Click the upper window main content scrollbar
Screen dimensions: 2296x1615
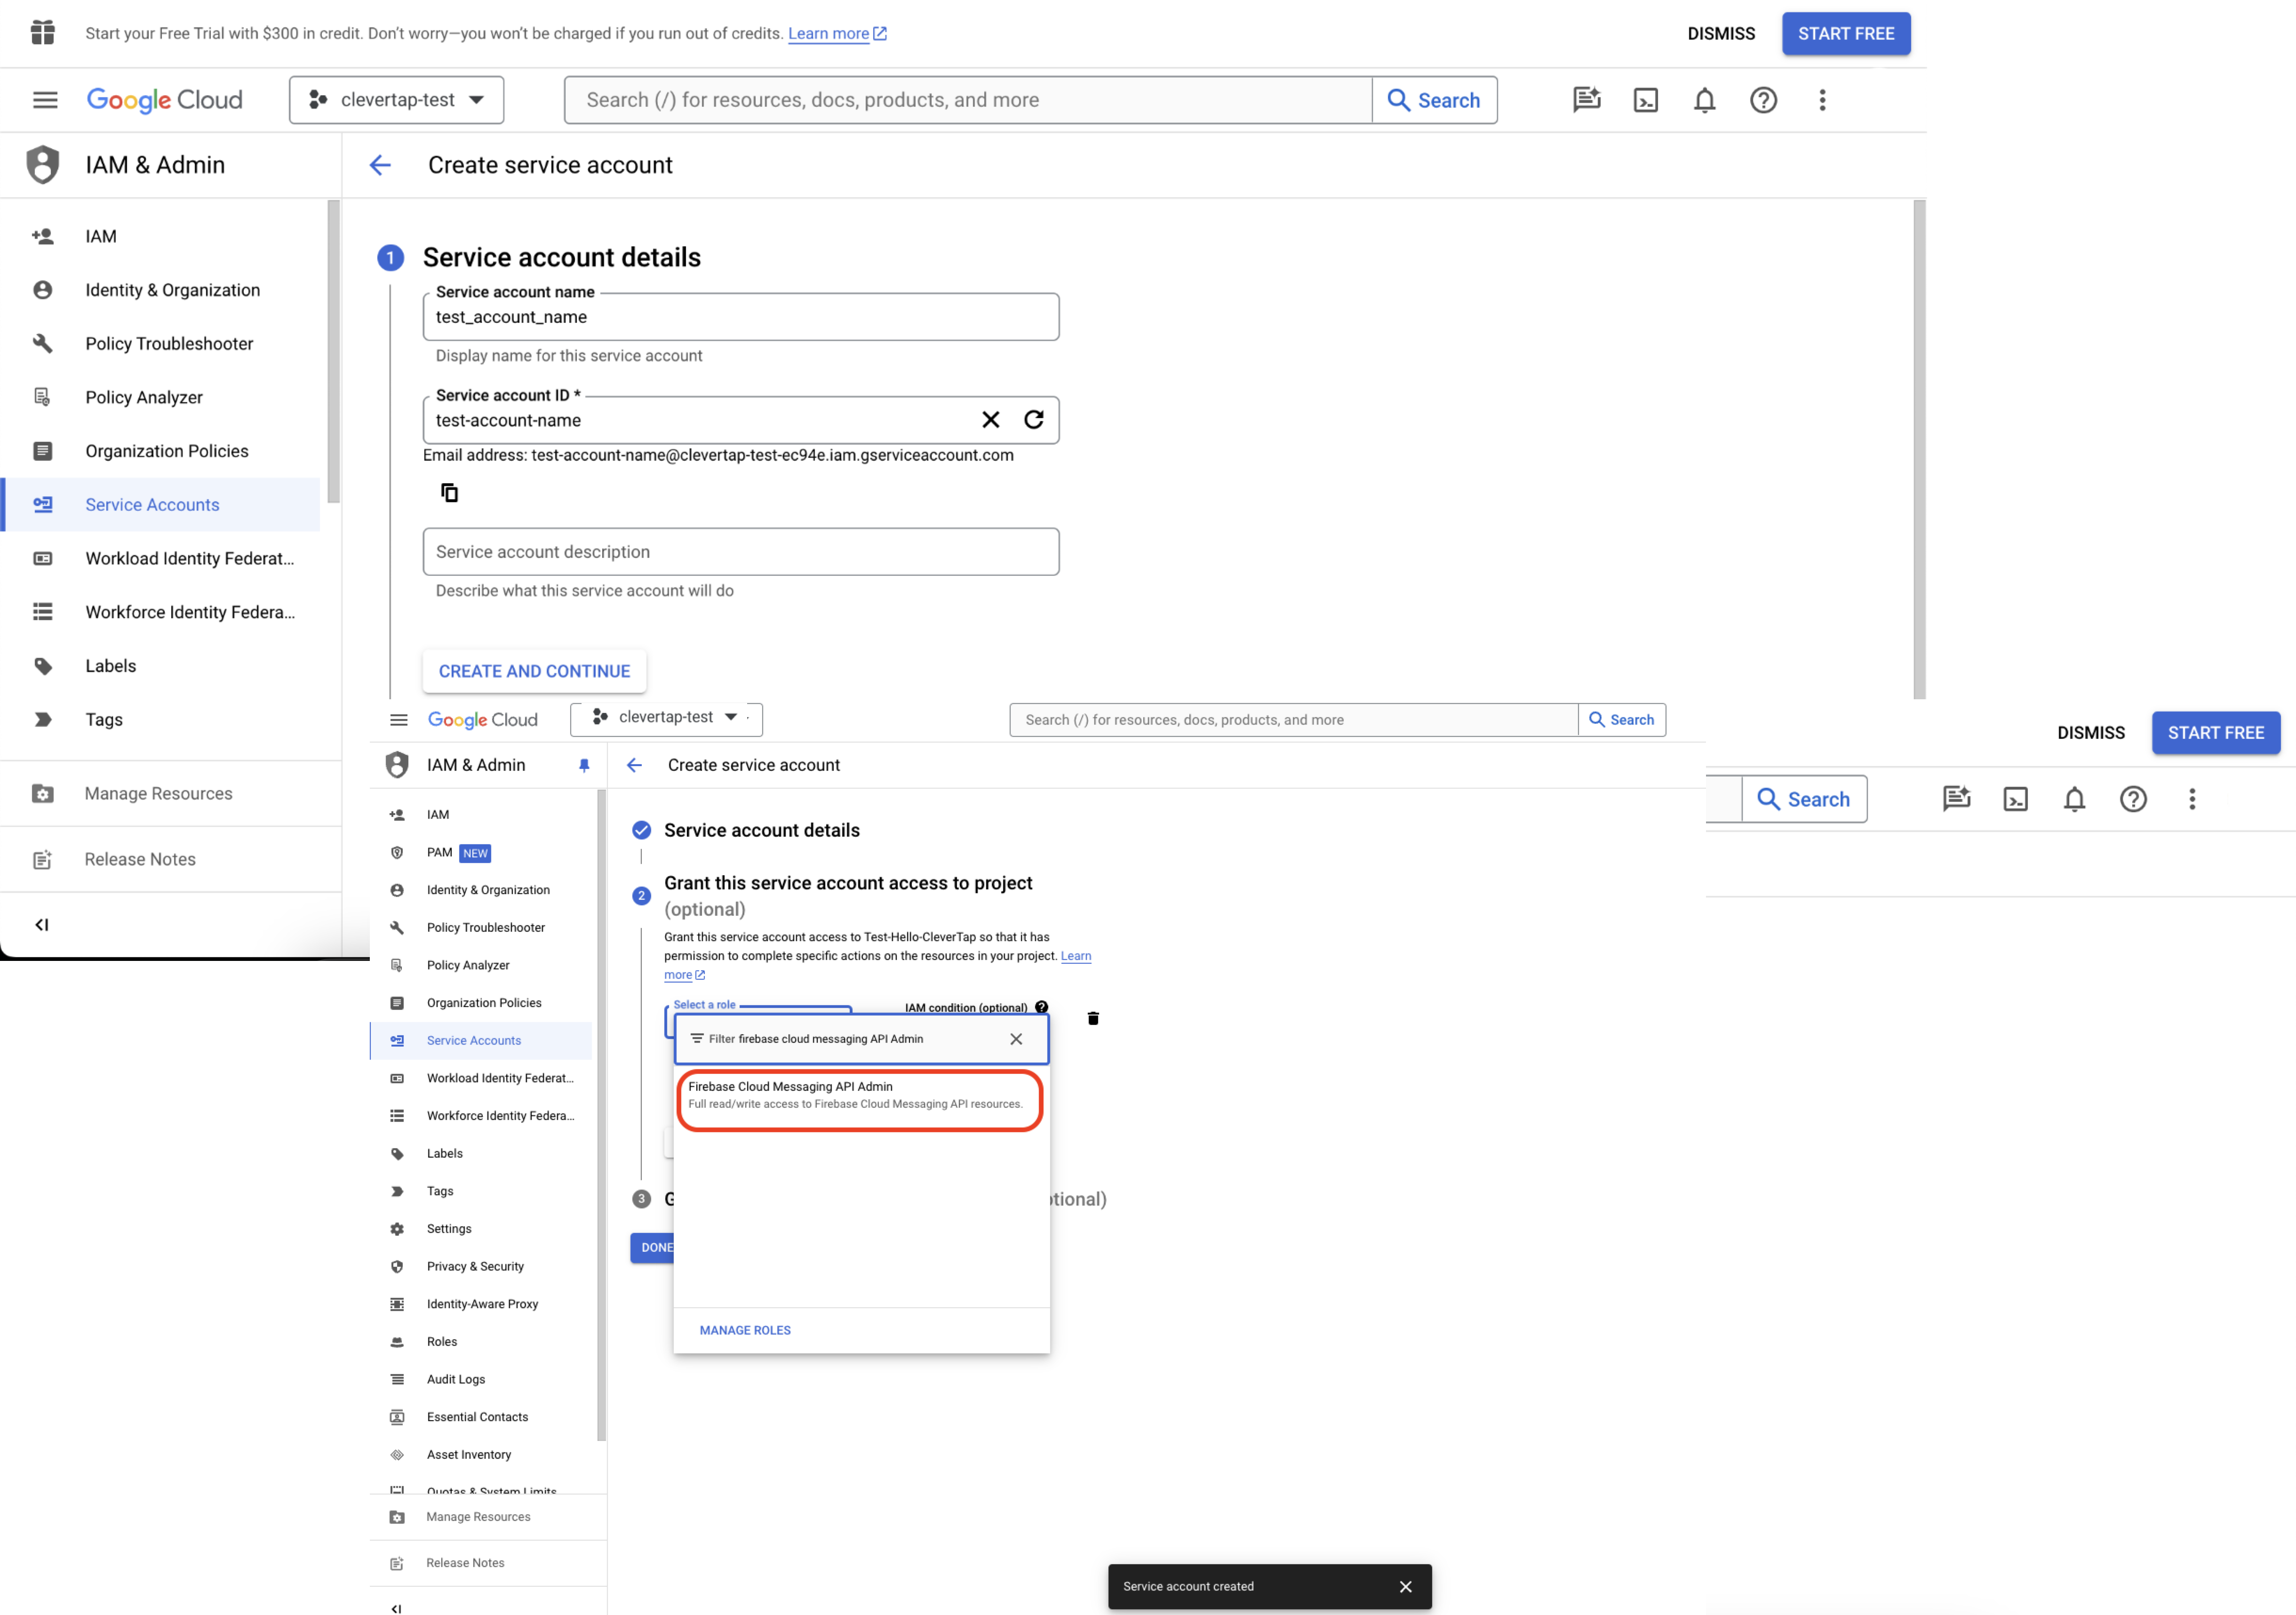point(1919,450)
